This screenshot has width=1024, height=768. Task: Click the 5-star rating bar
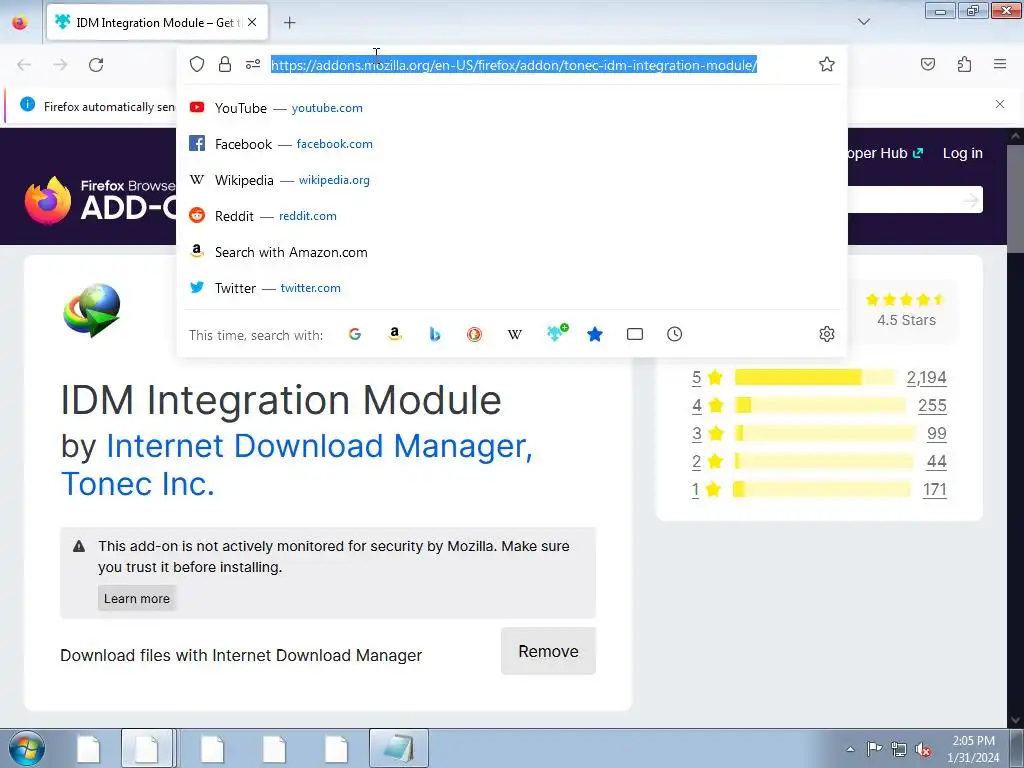pos(815,377)
